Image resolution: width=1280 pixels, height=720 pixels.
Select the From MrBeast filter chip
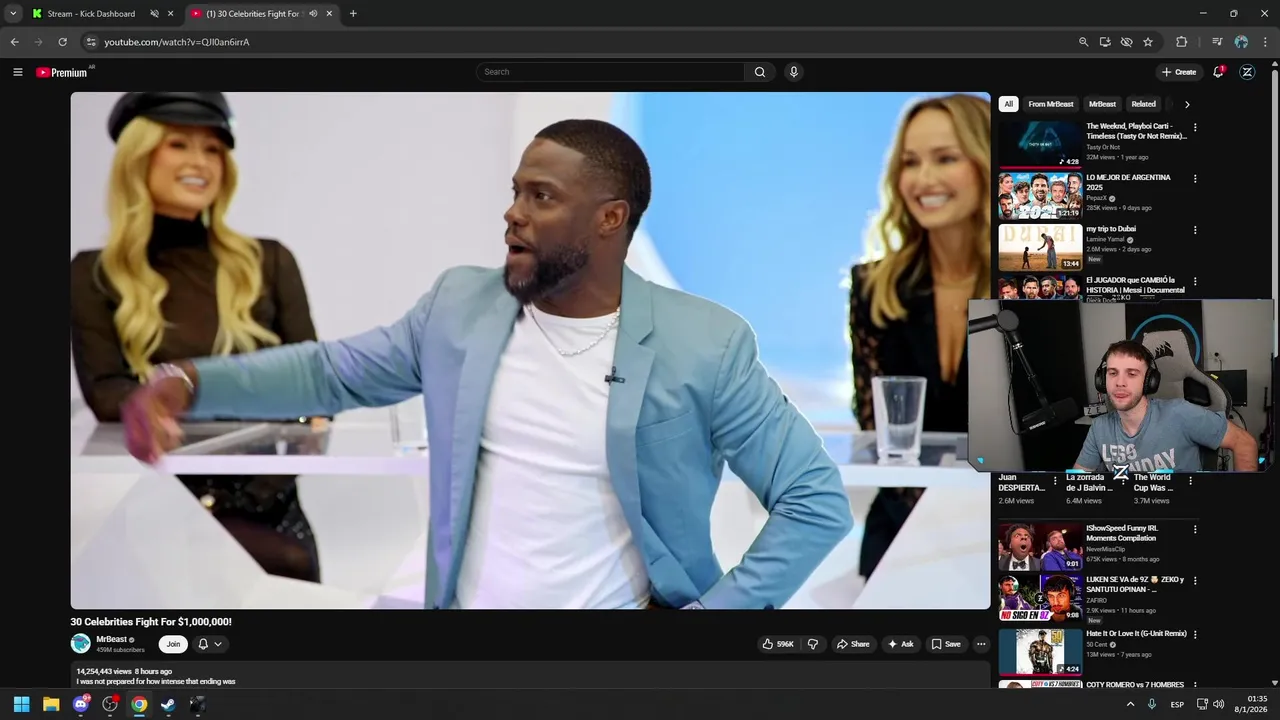(1050, 104)
